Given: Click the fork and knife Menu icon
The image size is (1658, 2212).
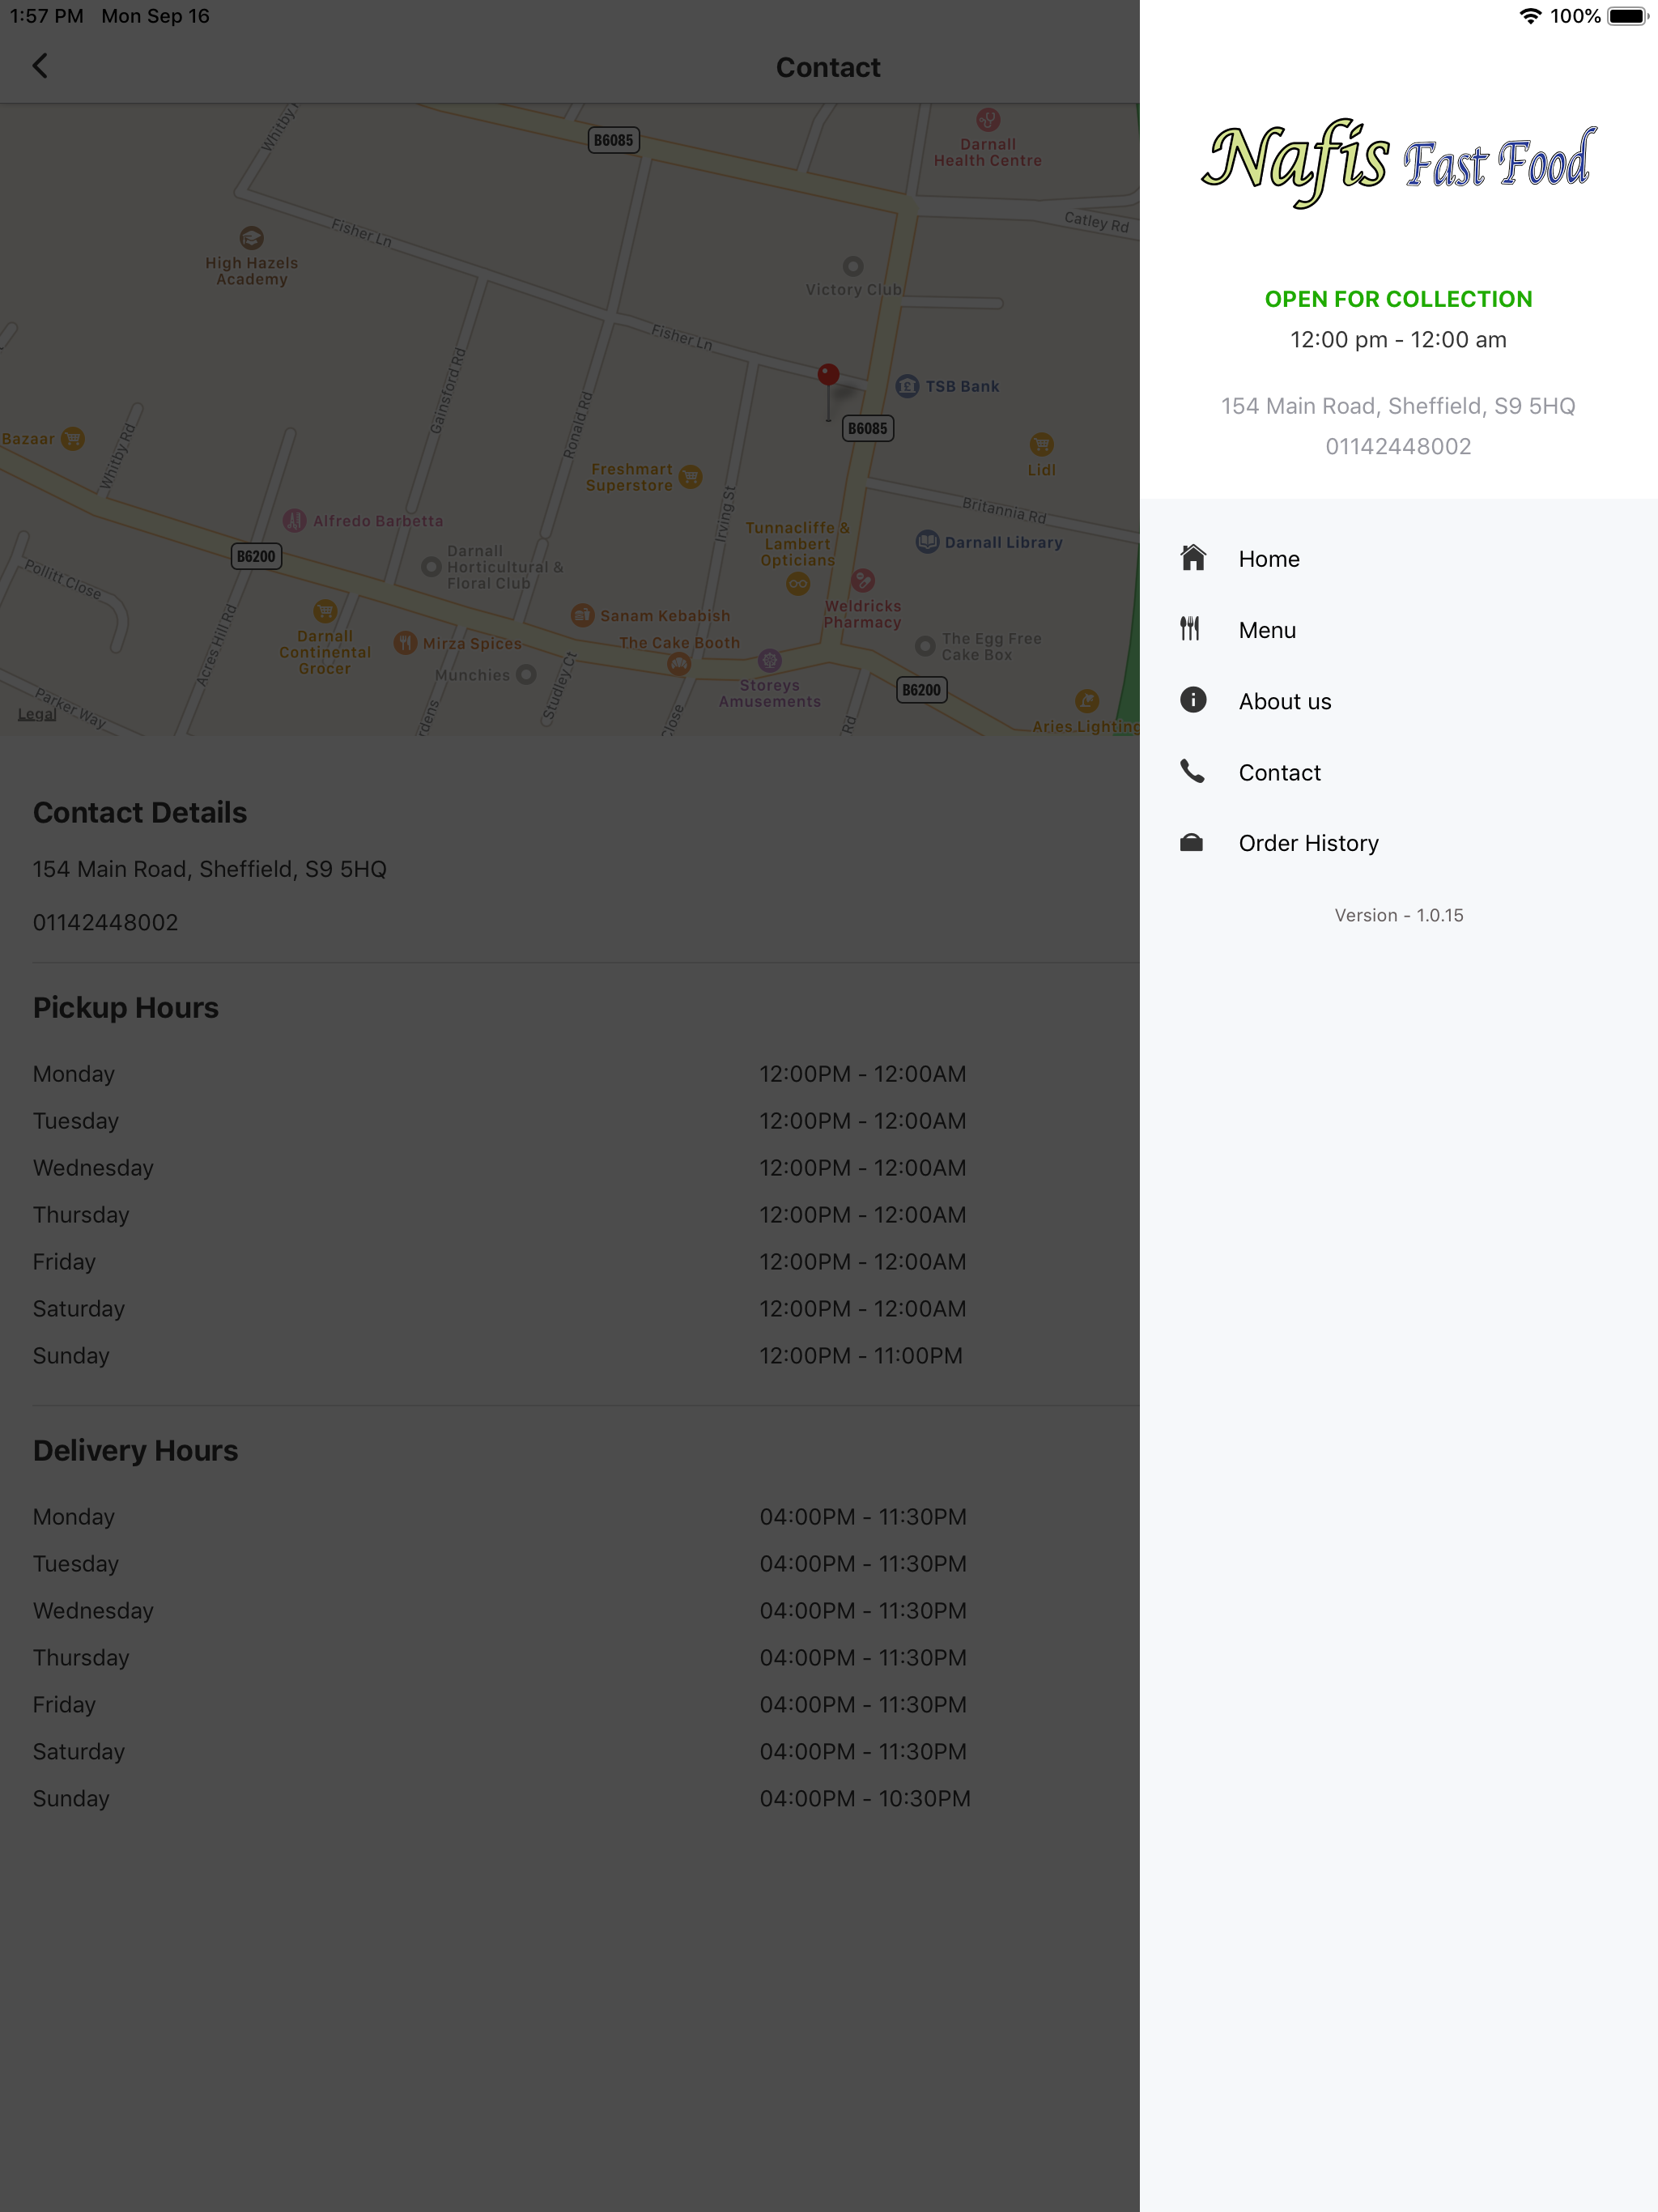Looking at the screenshot, I should tap(1190, 629).
